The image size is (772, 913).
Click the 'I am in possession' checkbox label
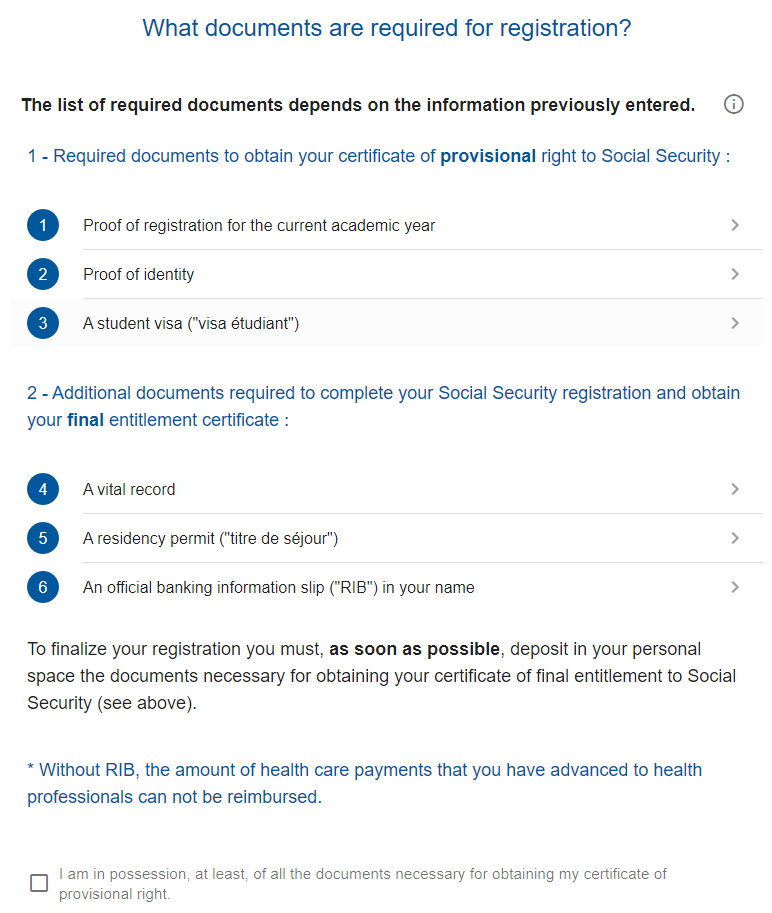(363, 884)
